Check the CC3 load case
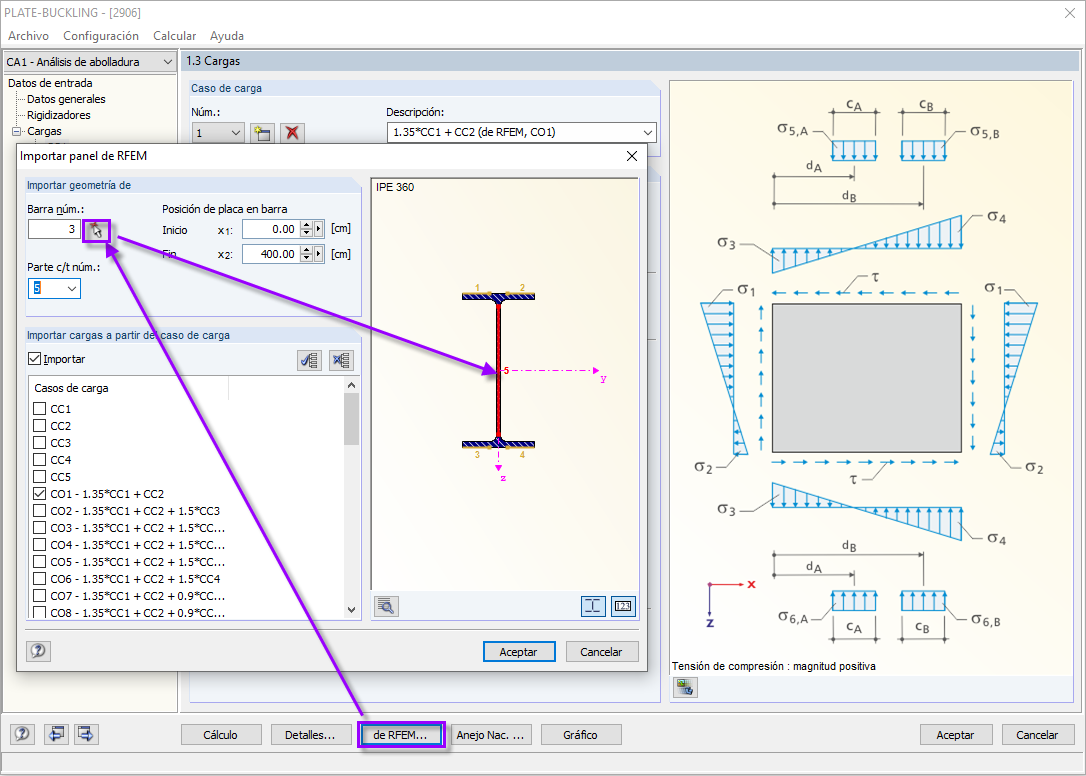Screen dimensions: 1086x776 39,443
